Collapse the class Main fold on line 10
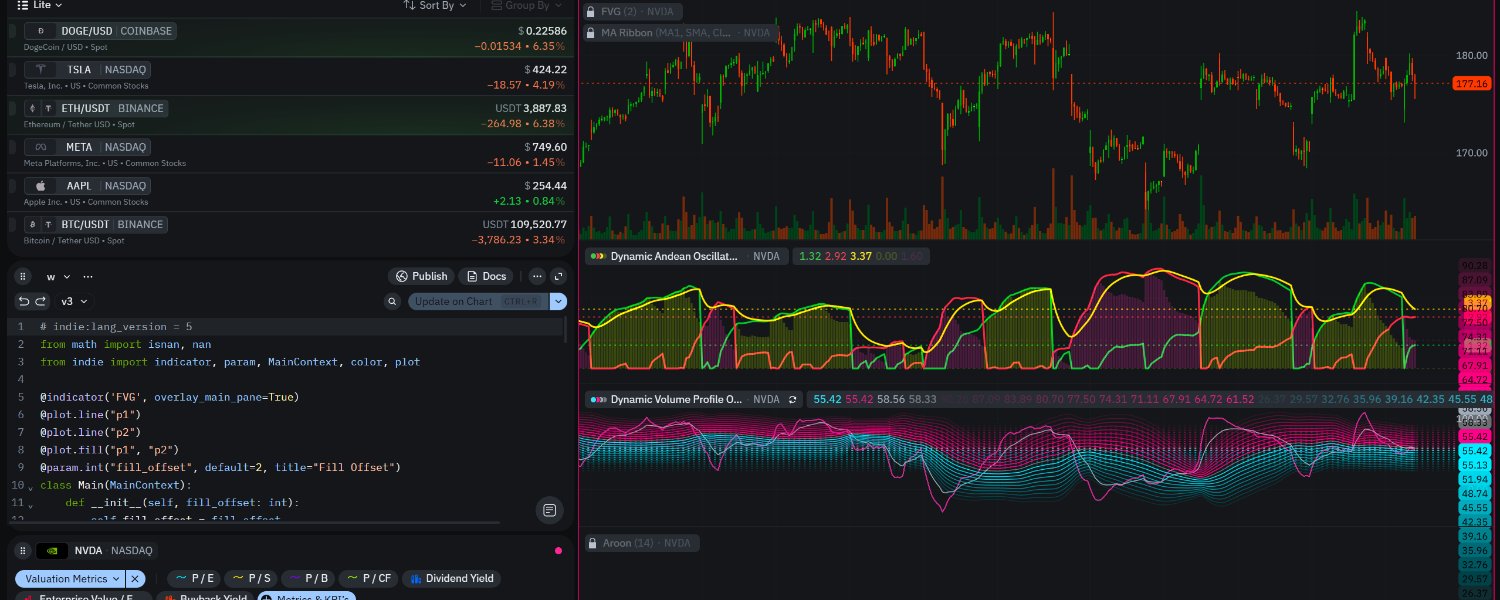Screen dimensions: 1500x600 pos(29,487)
